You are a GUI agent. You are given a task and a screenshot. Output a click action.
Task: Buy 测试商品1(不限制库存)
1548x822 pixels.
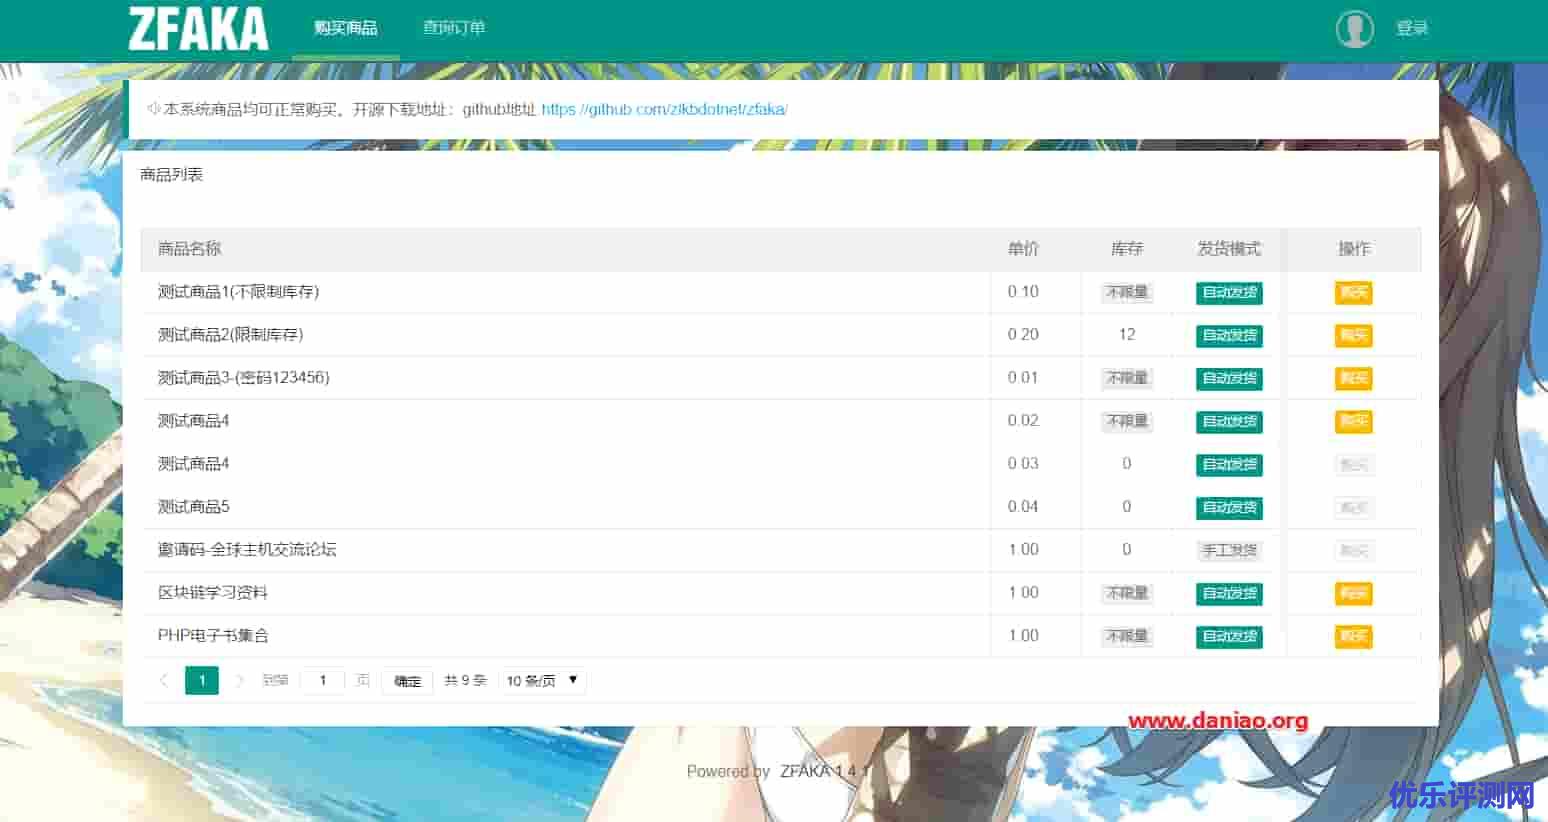[x=1354, y=292]
